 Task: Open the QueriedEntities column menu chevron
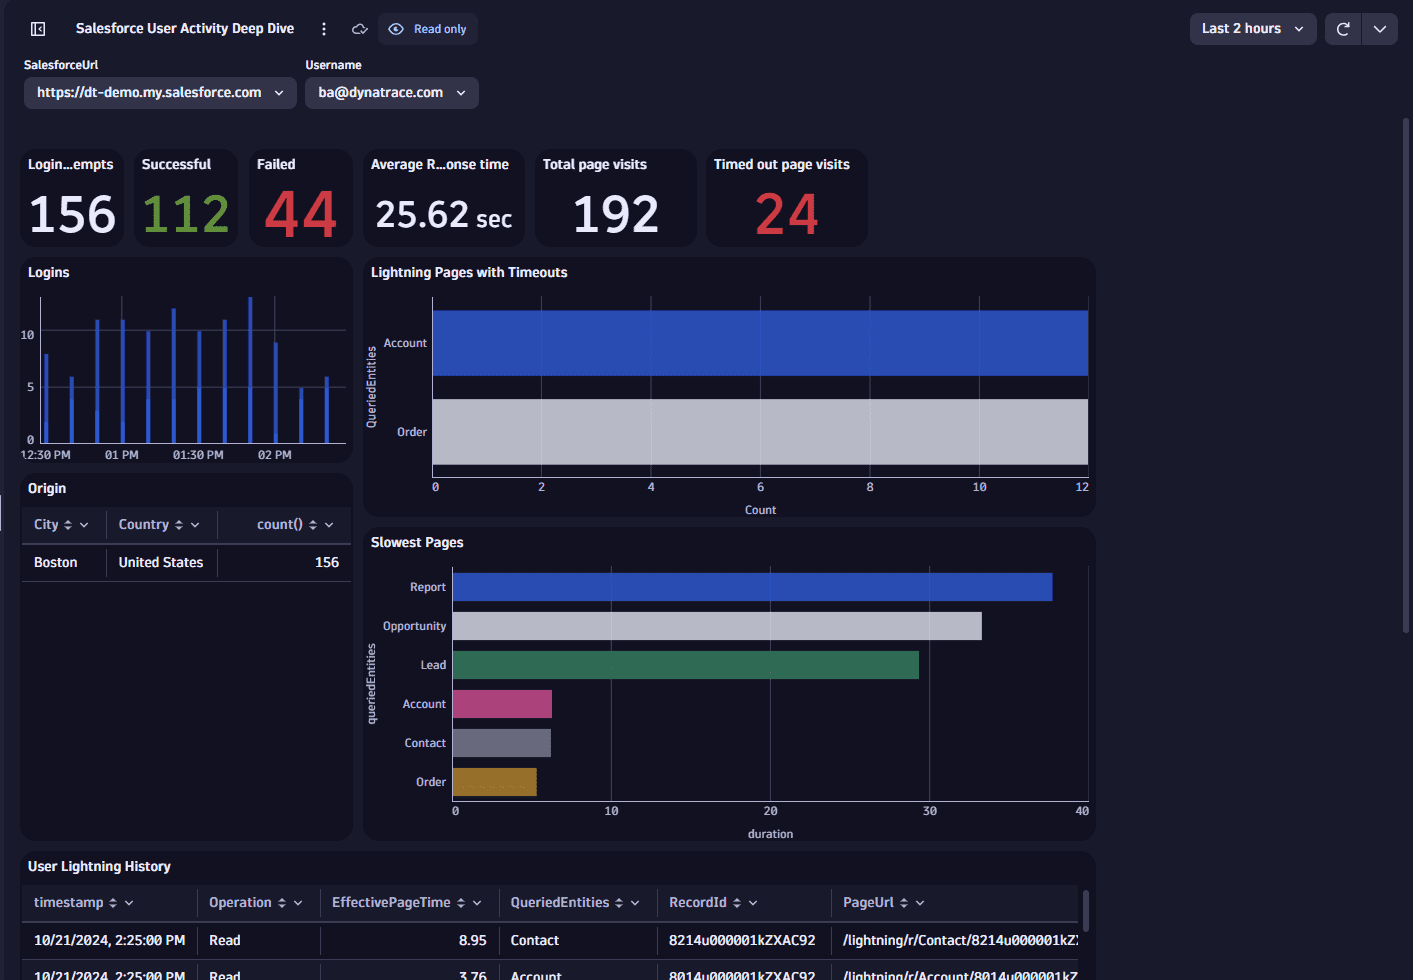(635, 903)
